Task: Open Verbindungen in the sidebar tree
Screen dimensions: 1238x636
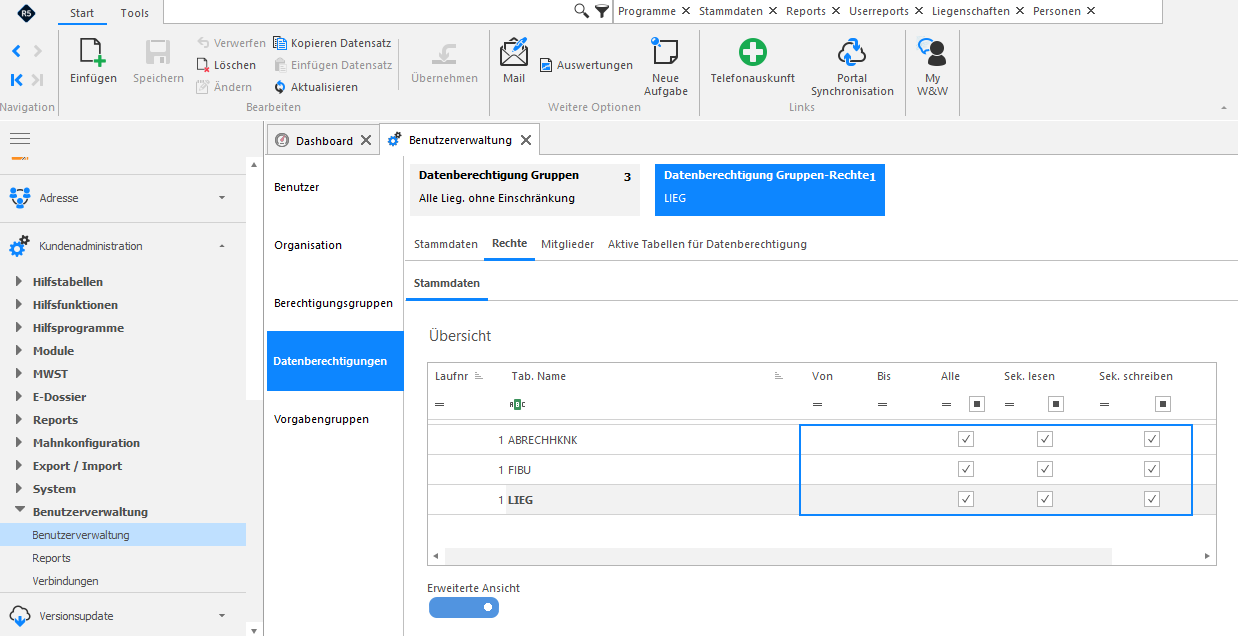Action: coord(66,581)
